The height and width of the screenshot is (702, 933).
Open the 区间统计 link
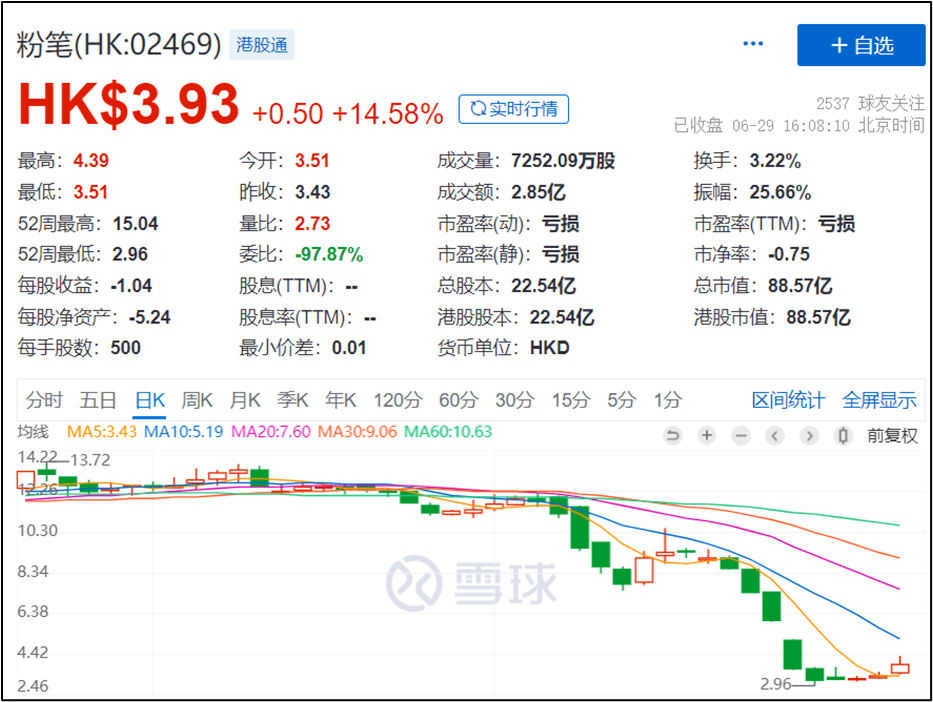pos(788,400)
